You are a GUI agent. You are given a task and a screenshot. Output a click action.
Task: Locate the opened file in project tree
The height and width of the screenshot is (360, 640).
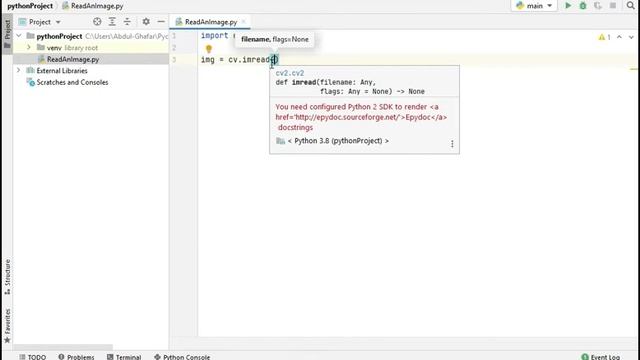(x=97, y=22)
